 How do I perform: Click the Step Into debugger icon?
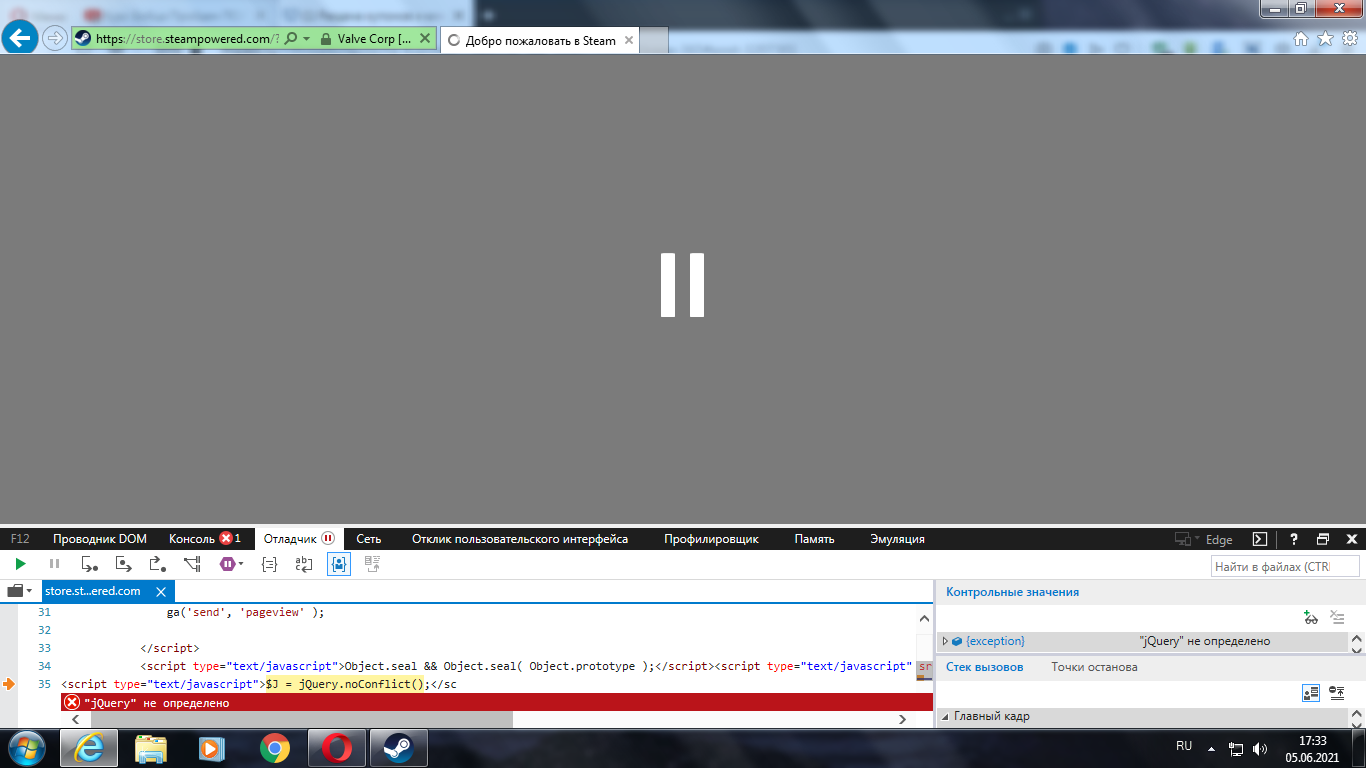click(89, 564)
